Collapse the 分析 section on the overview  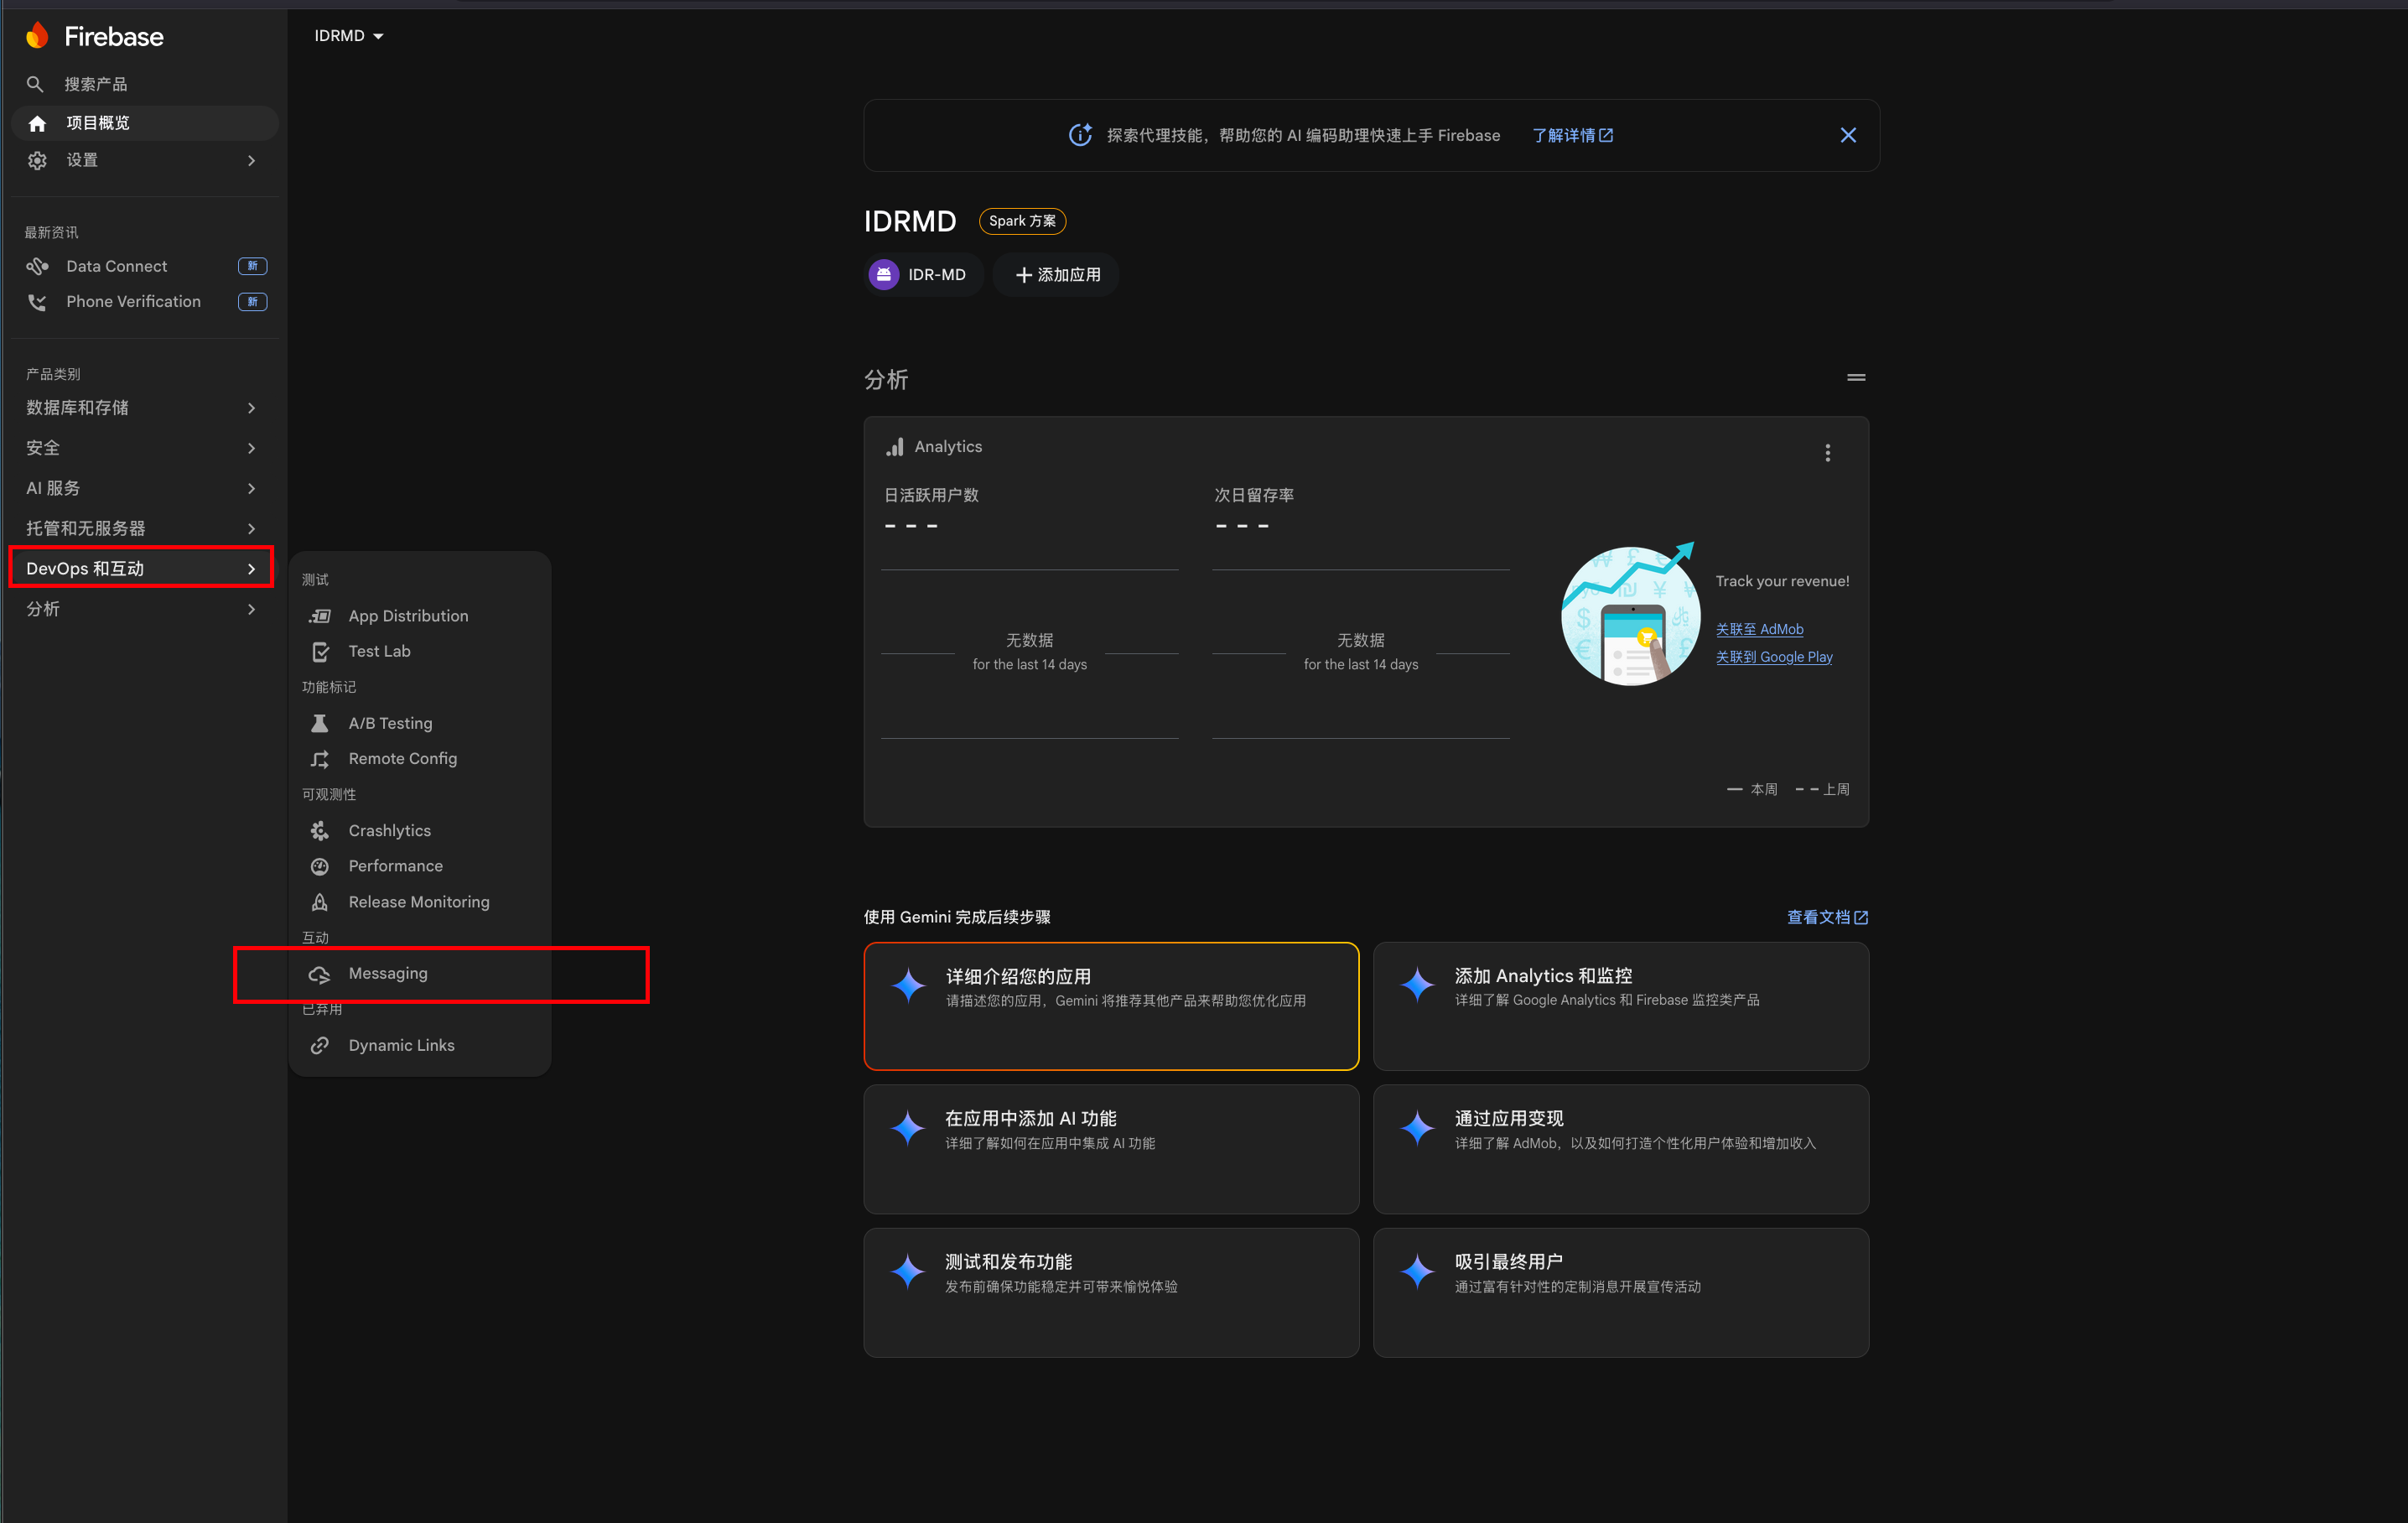click(1856, 378)
